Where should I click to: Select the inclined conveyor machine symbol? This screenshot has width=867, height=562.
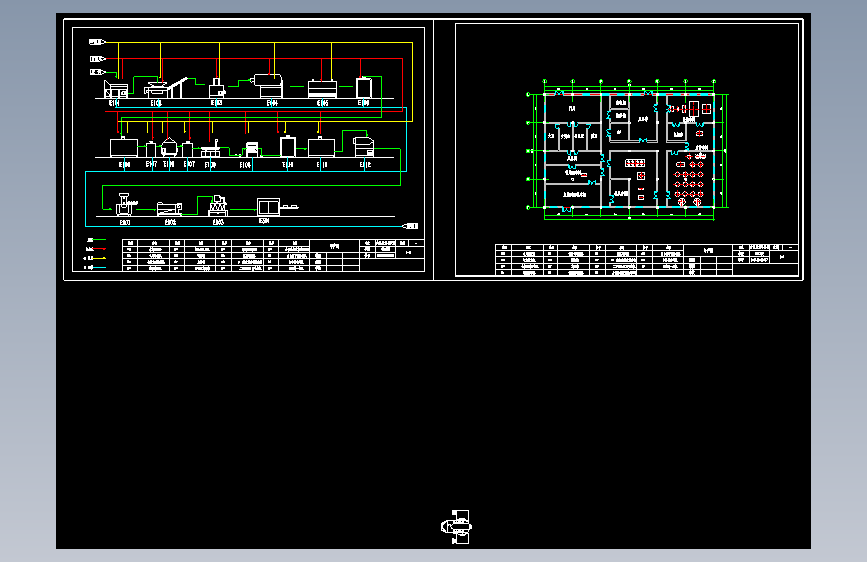[165, 89]
